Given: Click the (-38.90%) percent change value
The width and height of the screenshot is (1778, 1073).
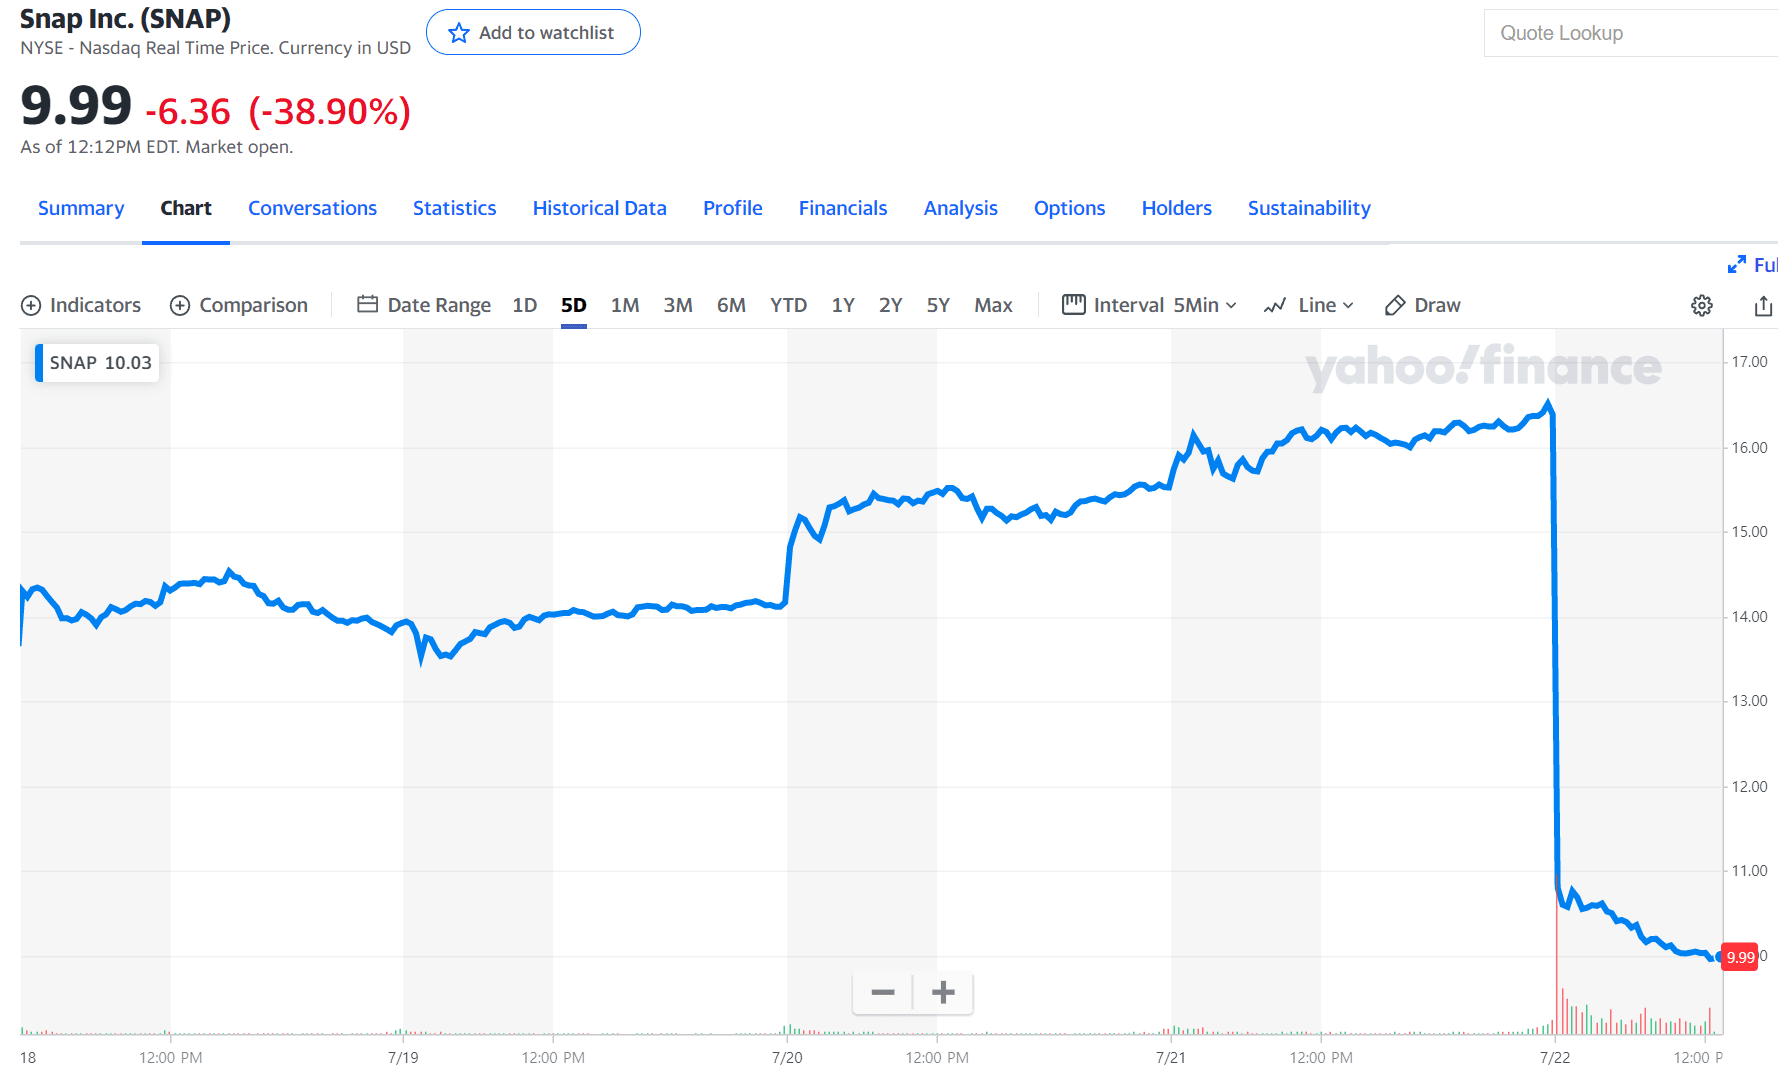Looking at the screenshot, I should point(330,111).
